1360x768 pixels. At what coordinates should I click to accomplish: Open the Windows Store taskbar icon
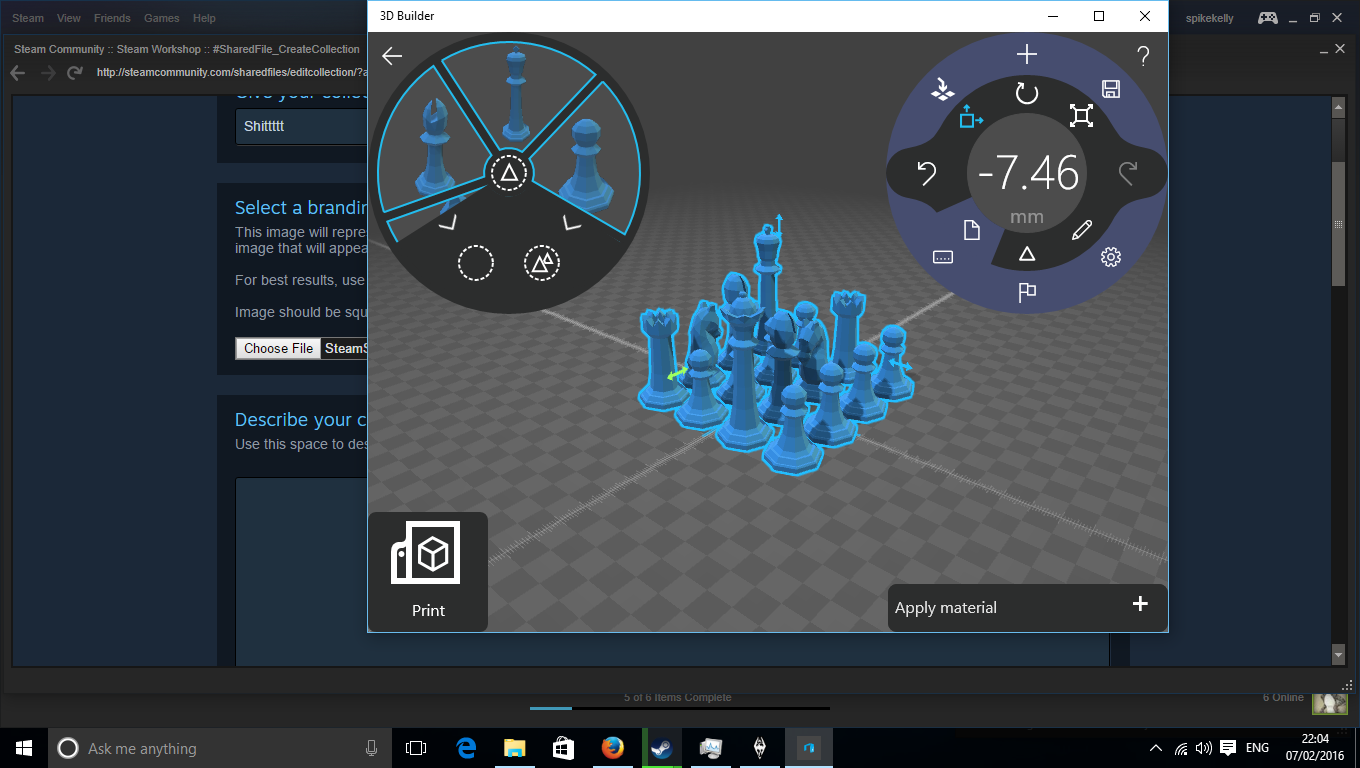tap(563, 748)
